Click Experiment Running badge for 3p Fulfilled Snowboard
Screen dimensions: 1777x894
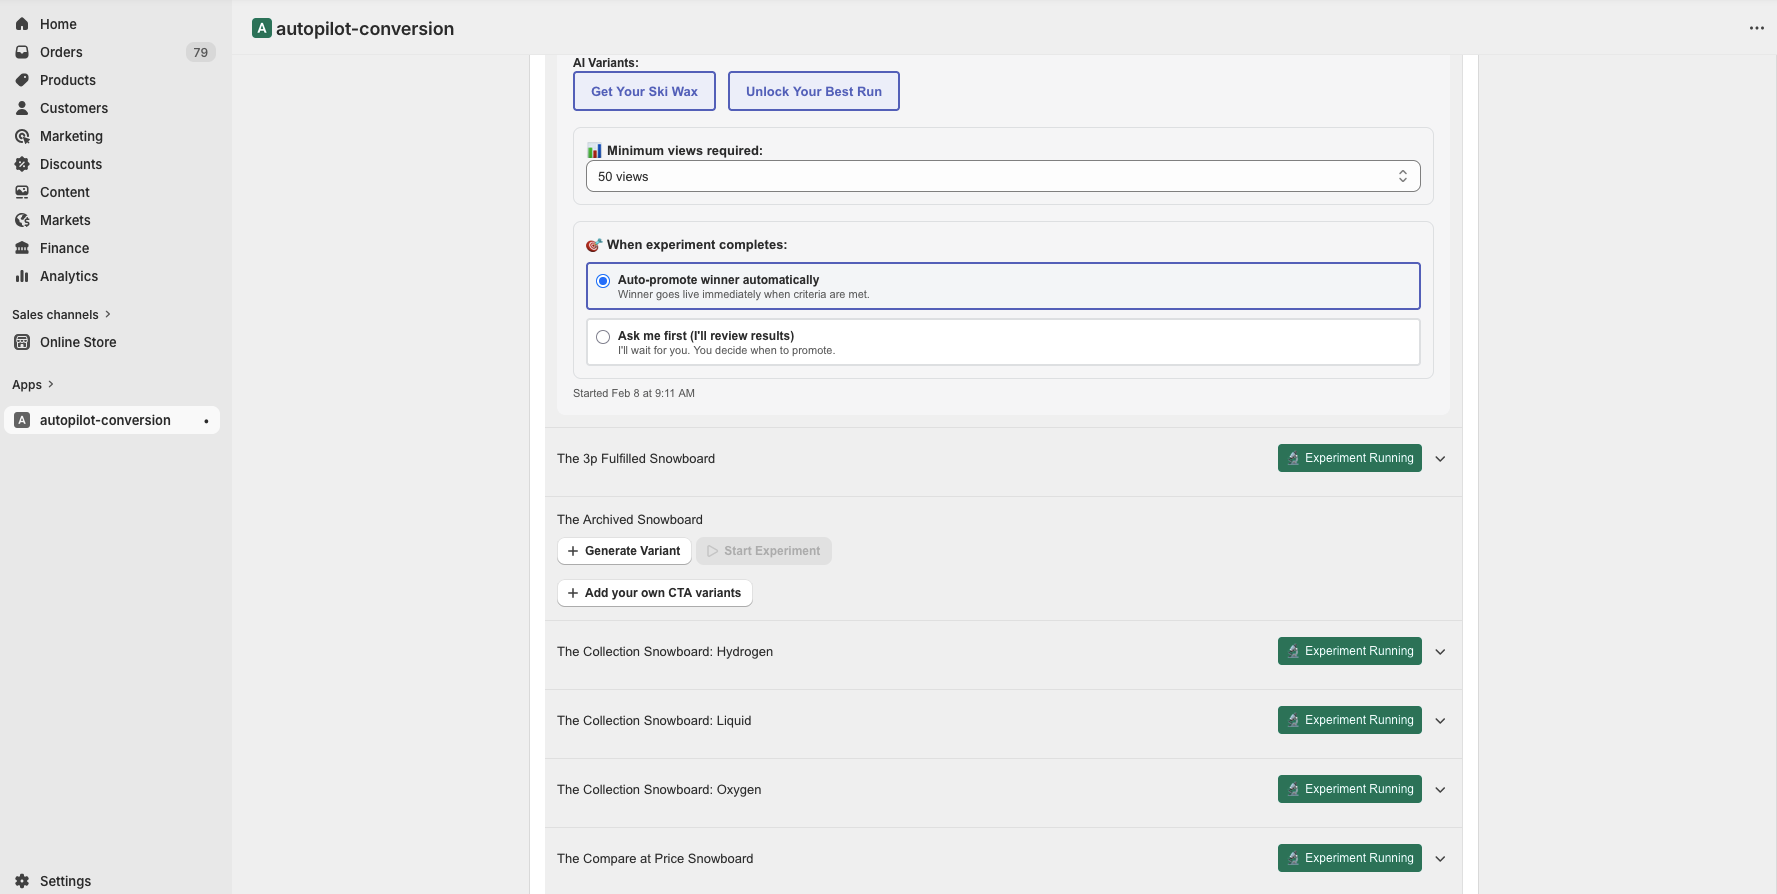(x=1350, y=458)
